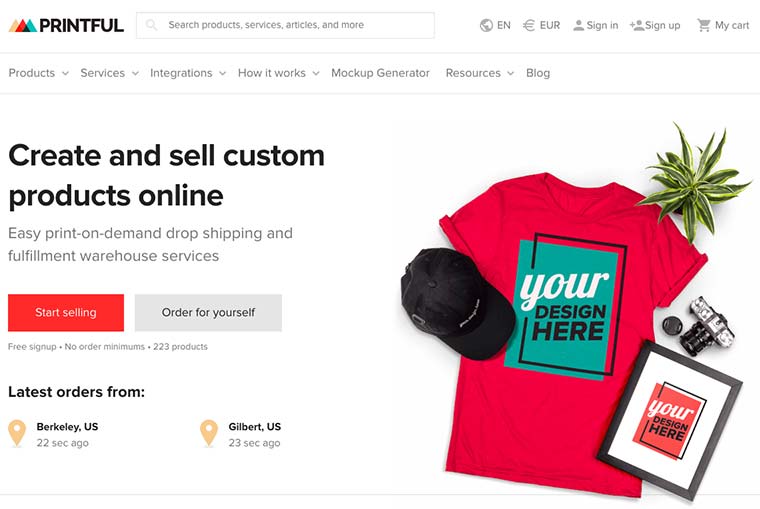Click the globe language icon

click(x=487, y=25)
